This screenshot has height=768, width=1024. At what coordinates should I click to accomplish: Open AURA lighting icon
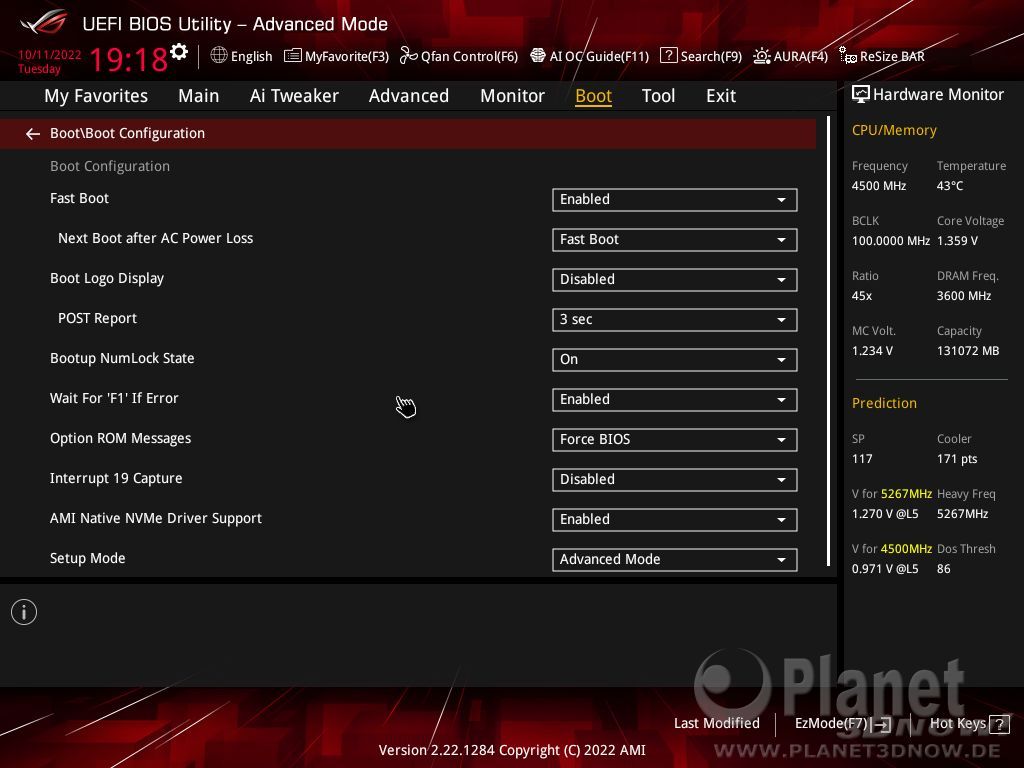tap(761, 56)
